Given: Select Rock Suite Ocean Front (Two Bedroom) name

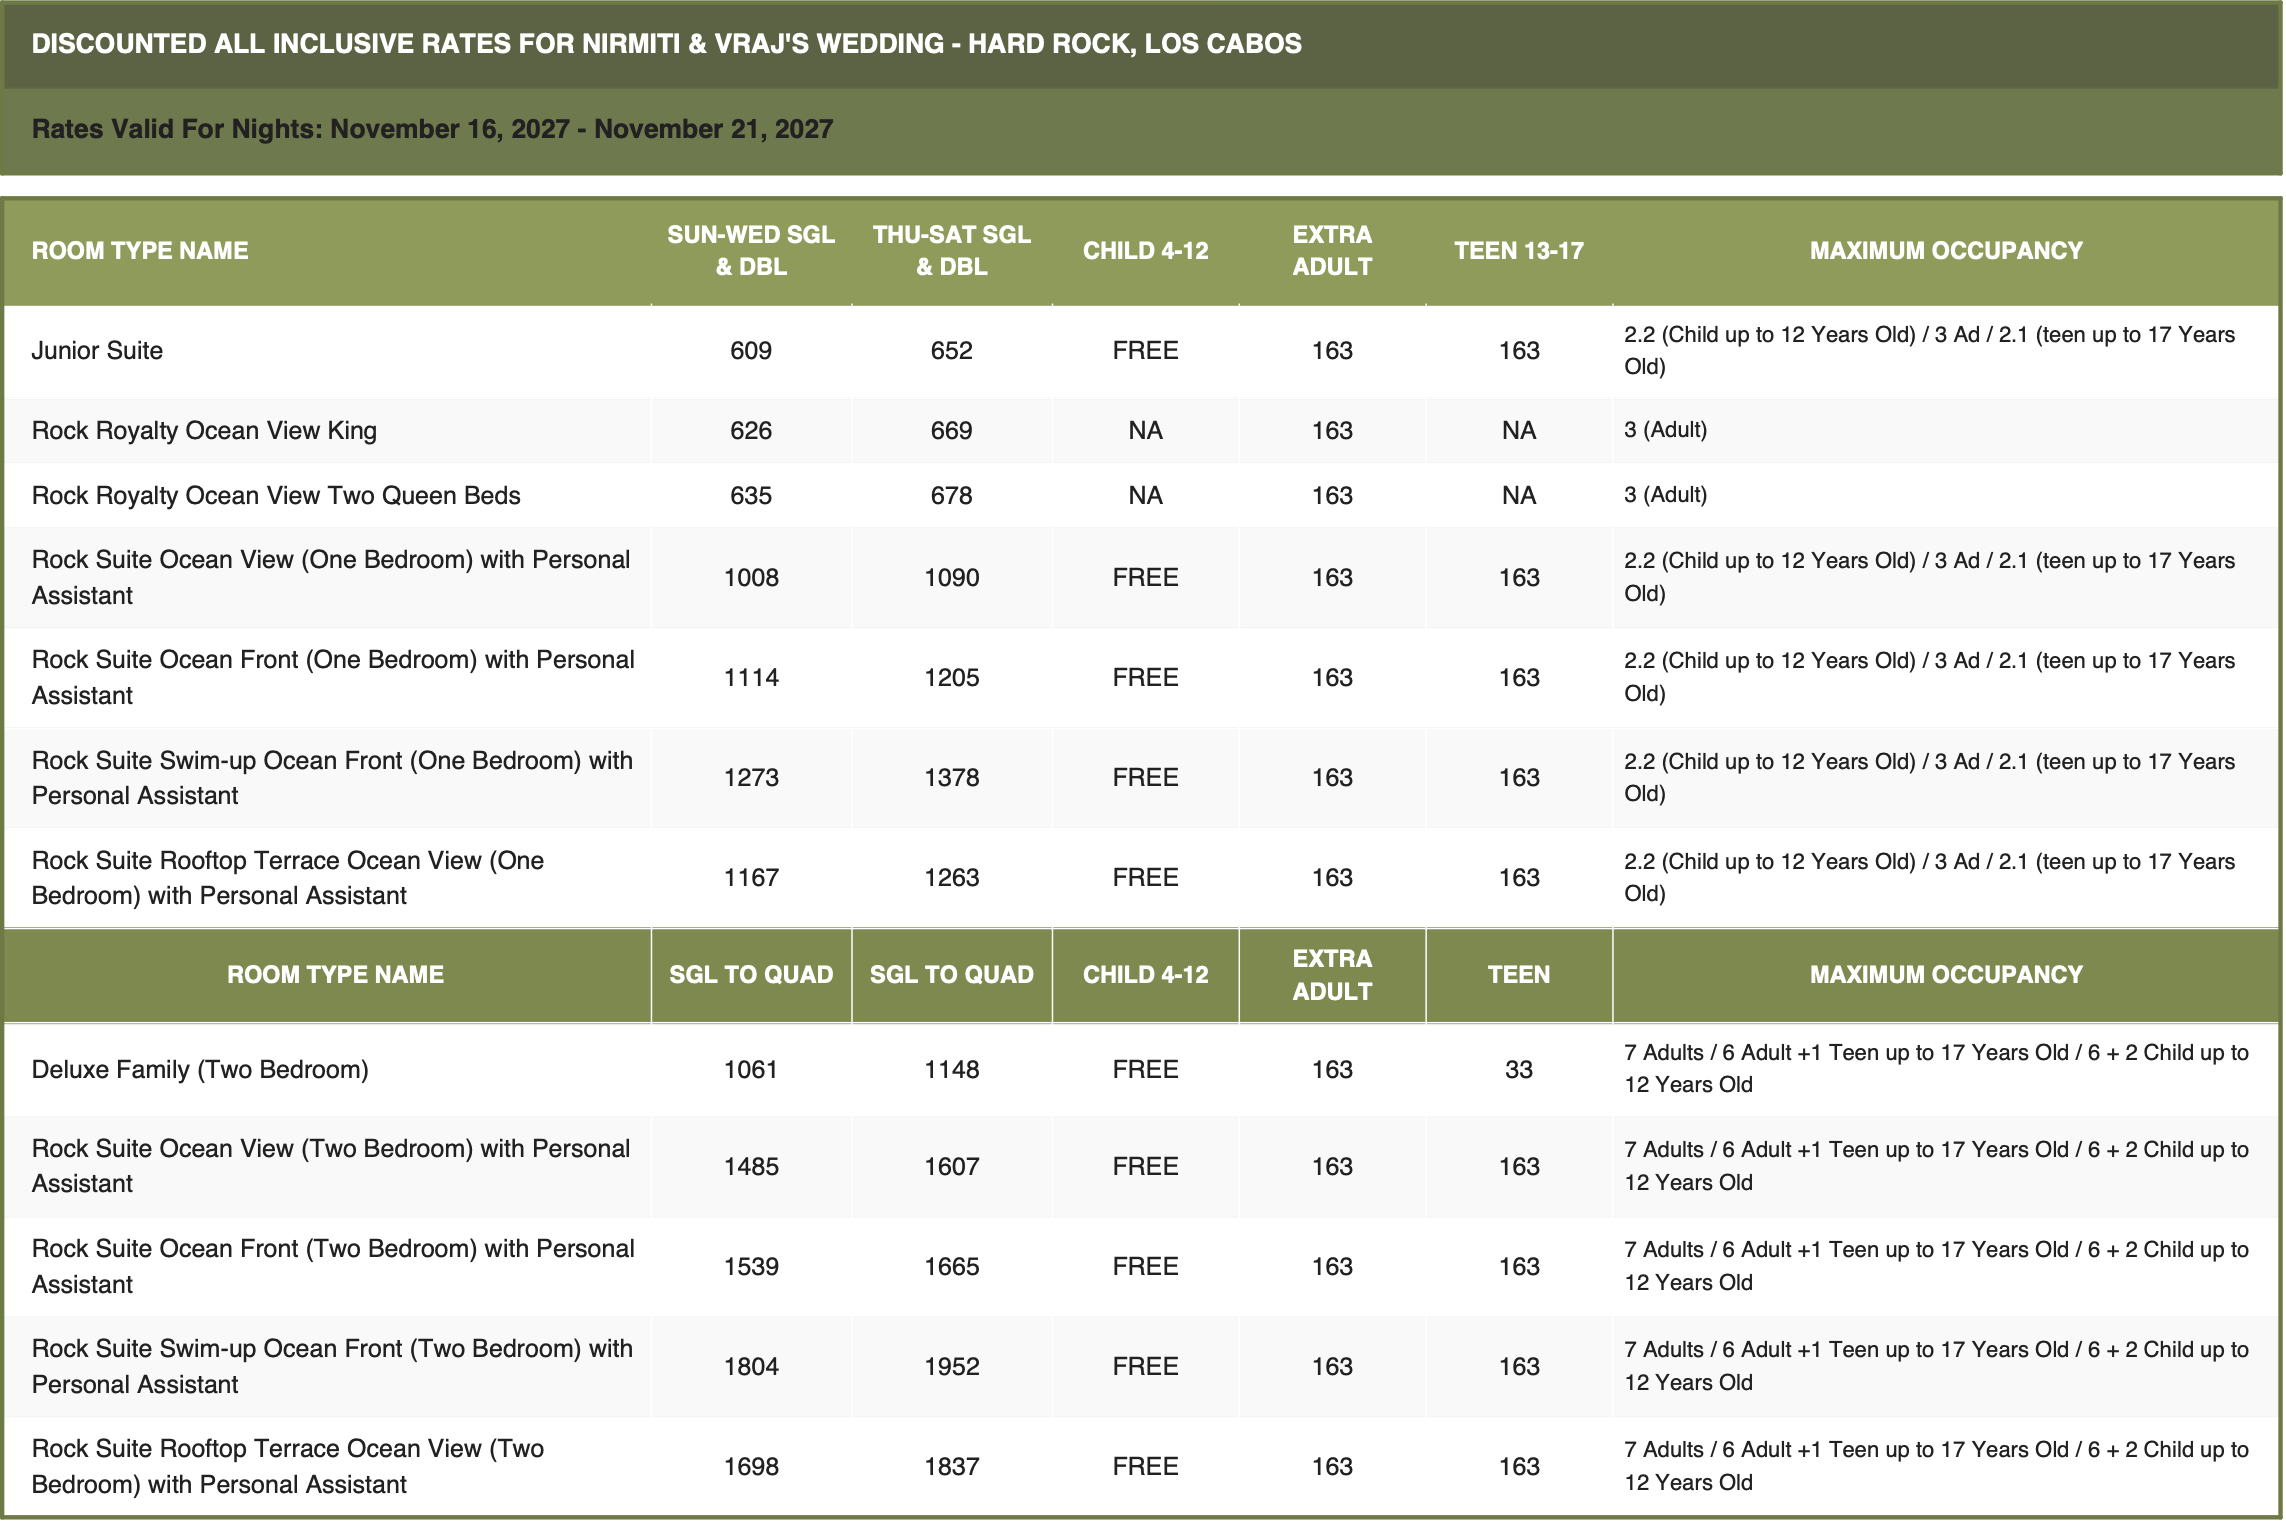Looking at the screenshot, I should (x=333, y=1266).
